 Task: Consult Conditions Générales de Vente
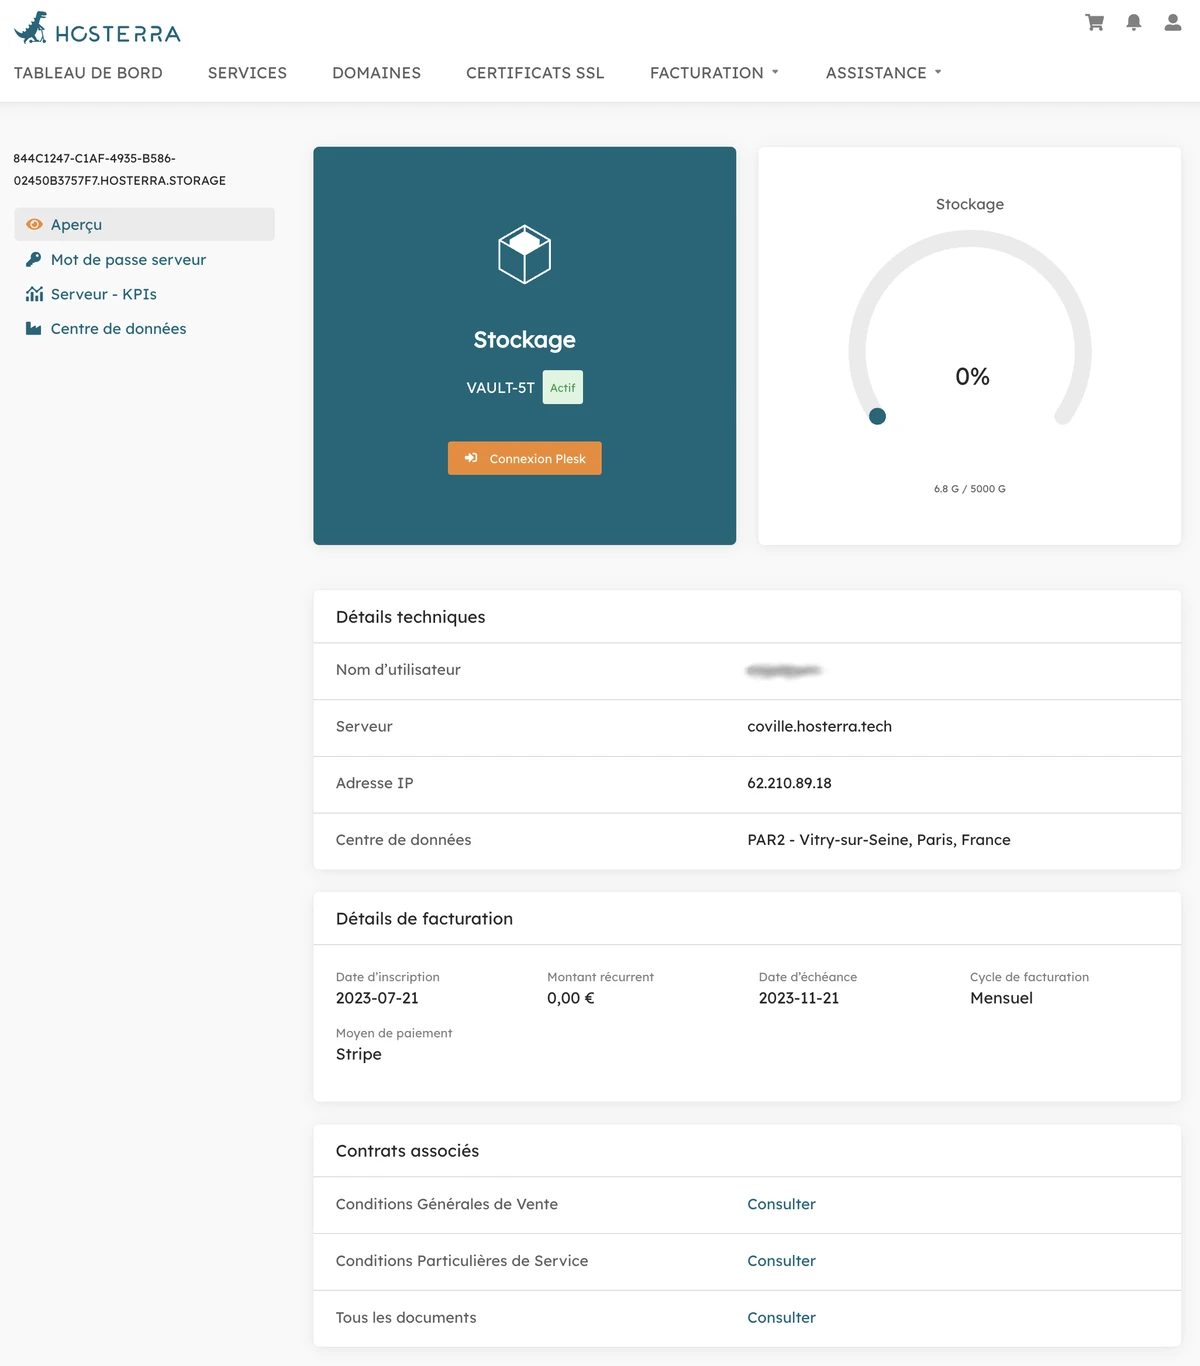(781, 1204)
